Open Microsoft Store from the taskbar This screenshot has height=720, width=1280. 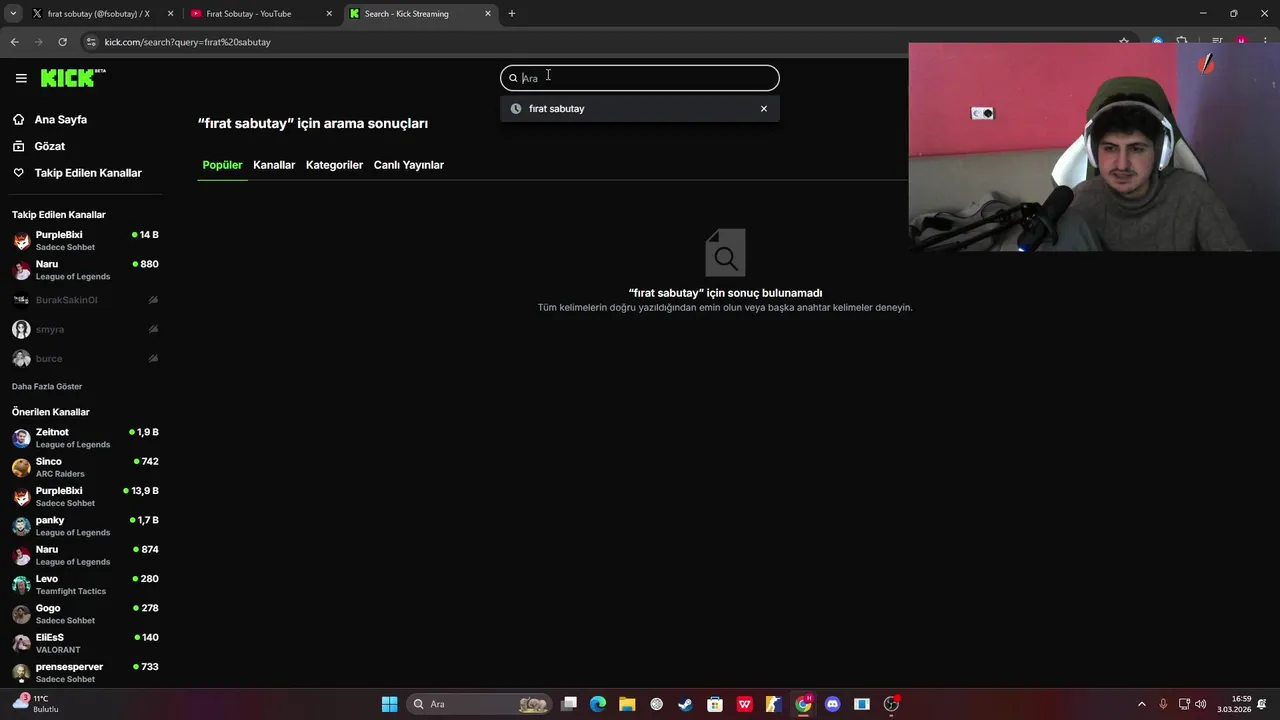tap(715, 704)
